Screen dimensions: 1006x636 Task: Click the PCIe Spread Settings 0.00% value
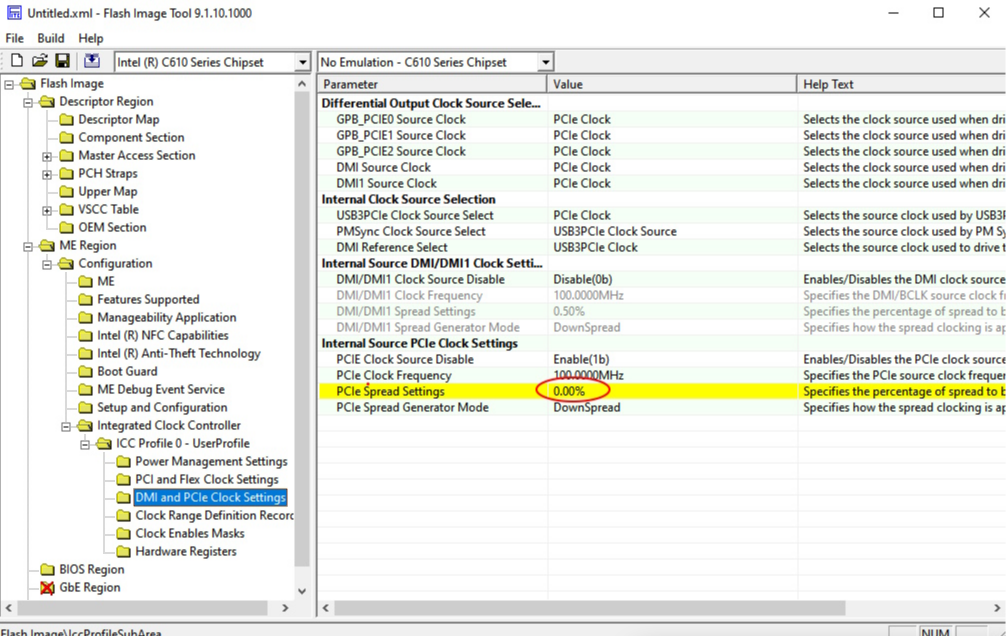(x=569, y=391)
